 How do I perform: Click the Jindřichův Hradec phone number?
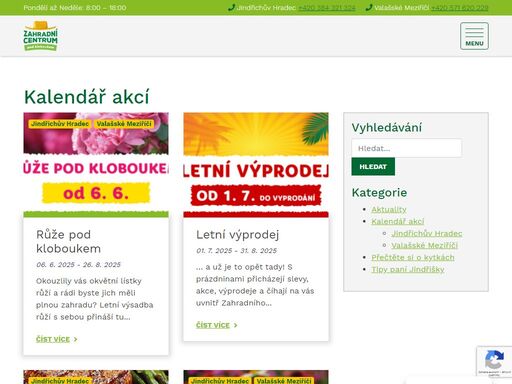(x=327, y=8)
